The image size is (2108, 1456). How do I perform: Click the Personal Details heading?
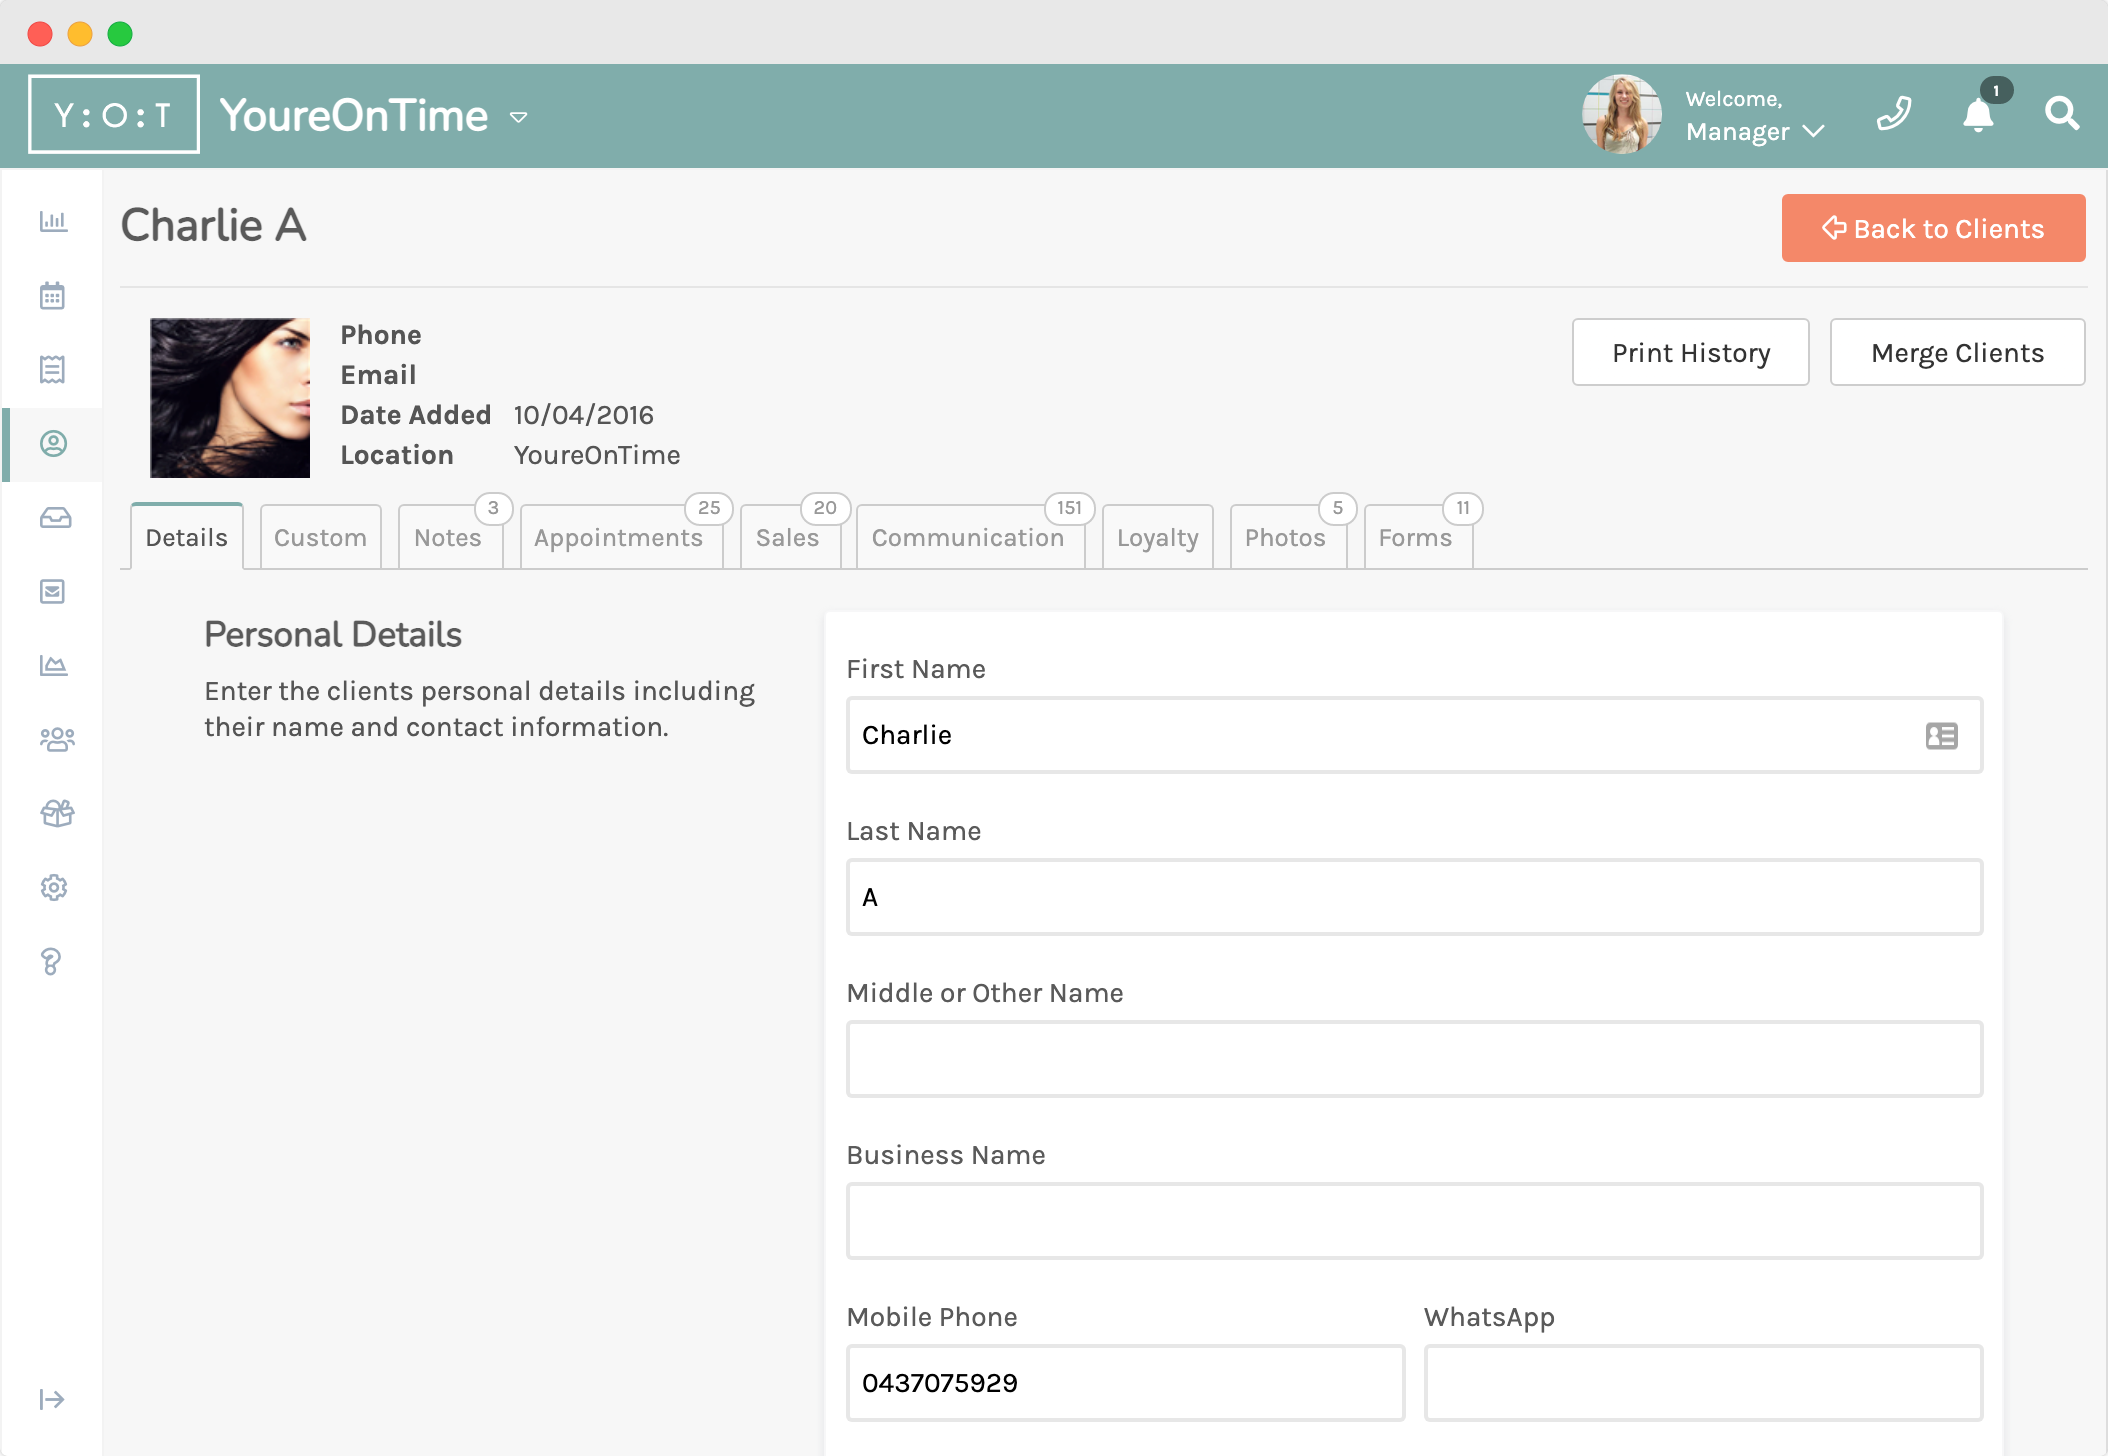click(x=333, y=635)
